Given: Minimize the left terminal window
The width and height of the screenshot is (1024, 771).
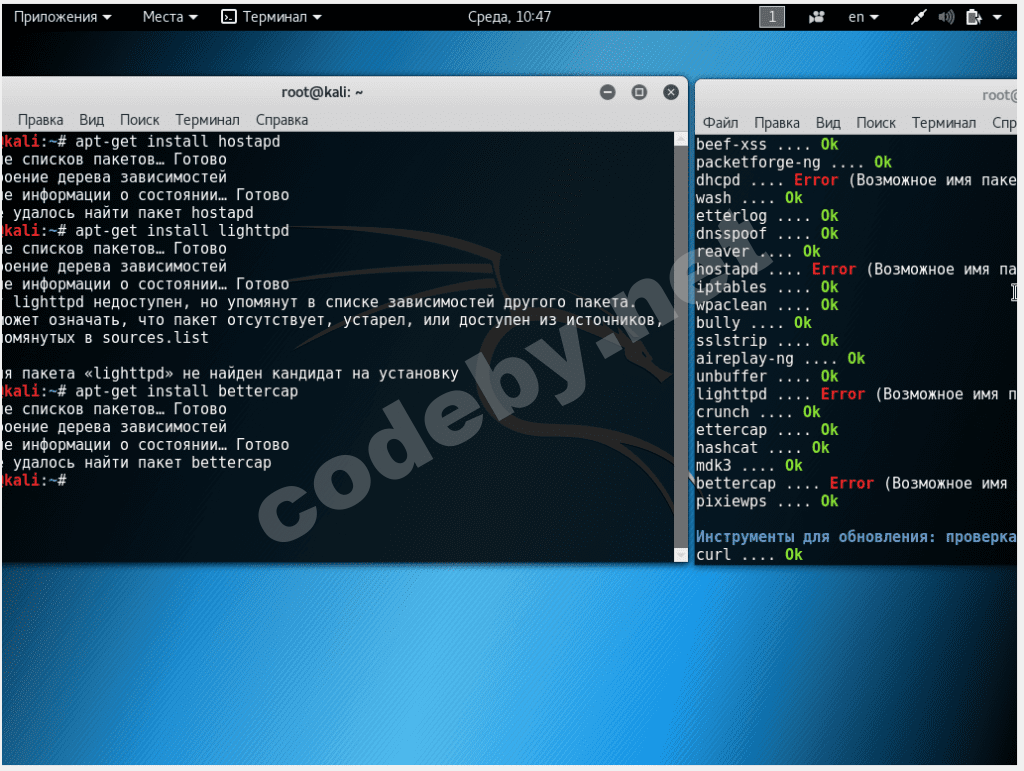Looking at the screenshot, I should tap(607, 92).
